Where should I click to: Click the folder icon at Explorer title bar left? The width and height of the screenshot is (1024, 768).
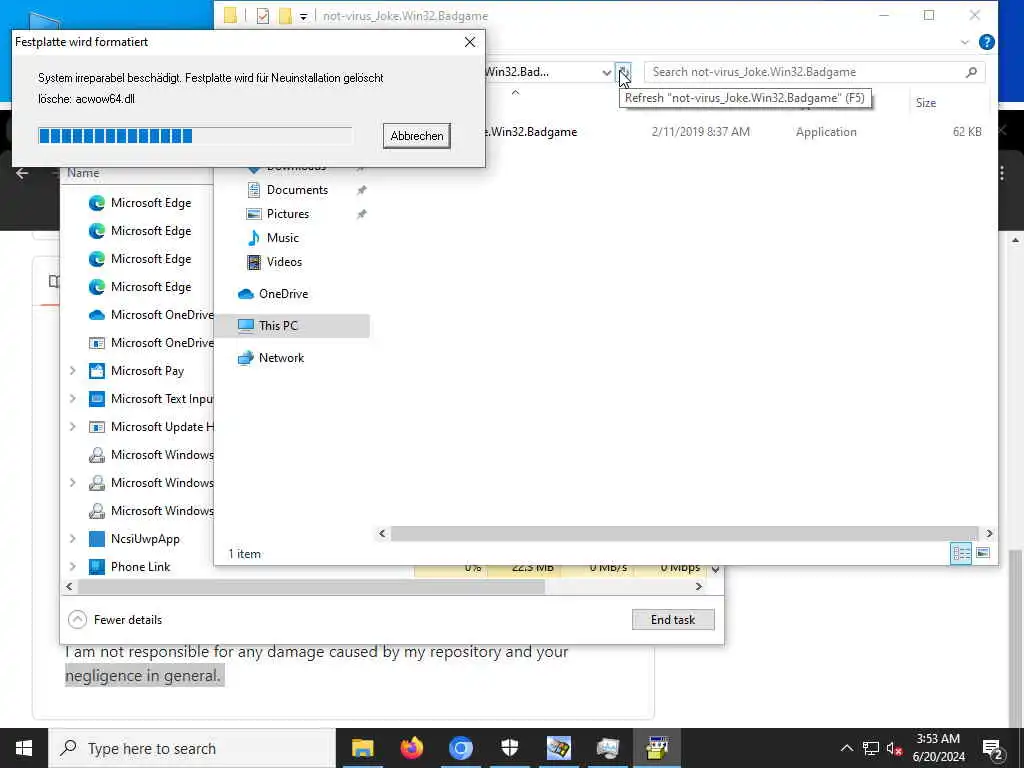coord(231,16)
